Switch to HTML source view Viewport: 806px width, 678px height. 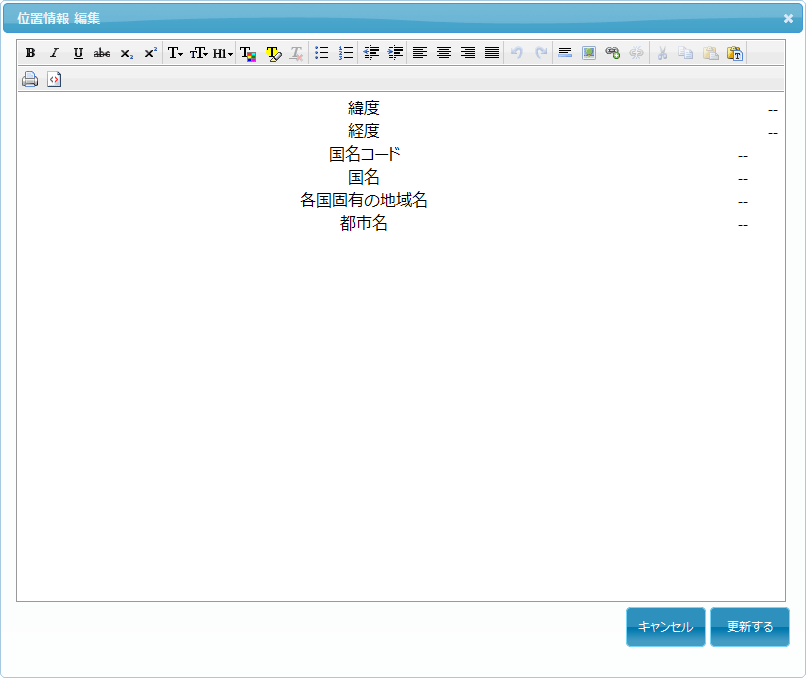[54, 79]
